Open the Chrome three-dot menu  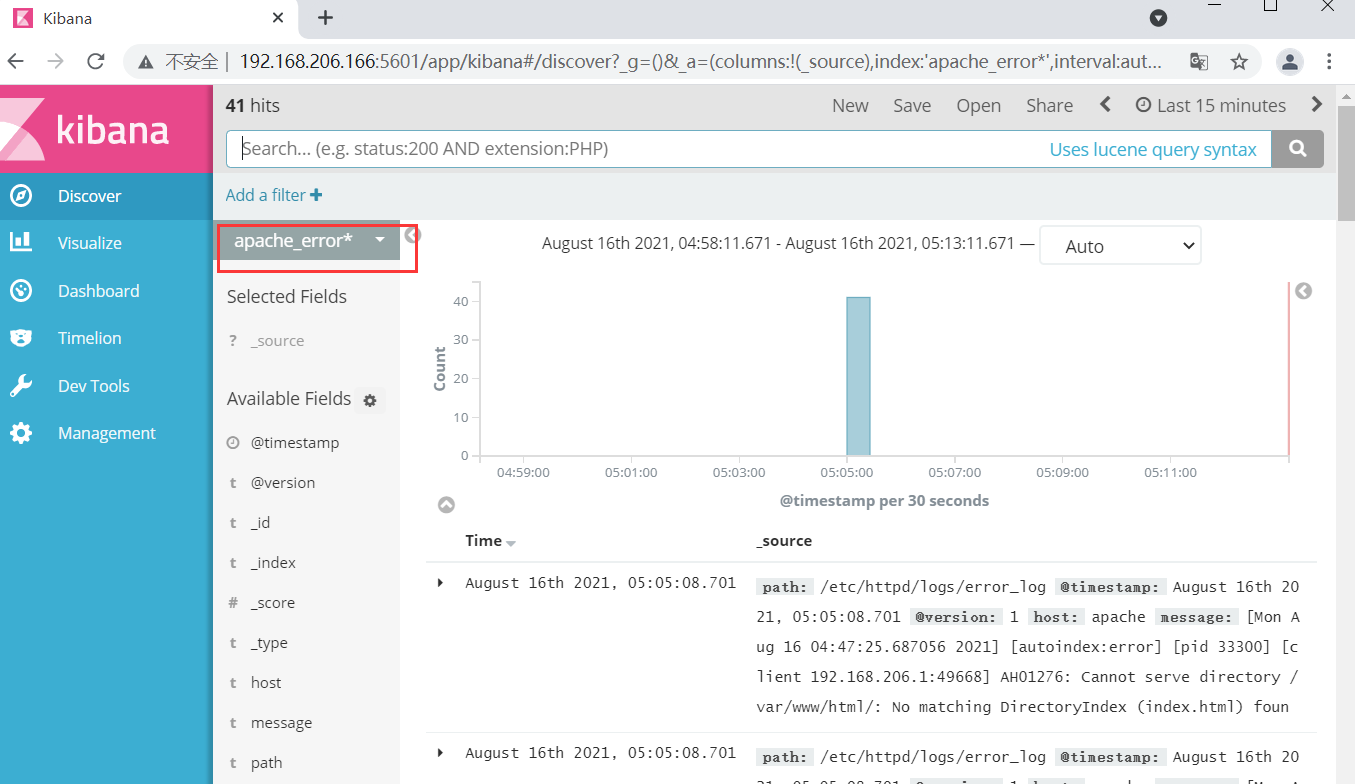[x=1329, y=62]
